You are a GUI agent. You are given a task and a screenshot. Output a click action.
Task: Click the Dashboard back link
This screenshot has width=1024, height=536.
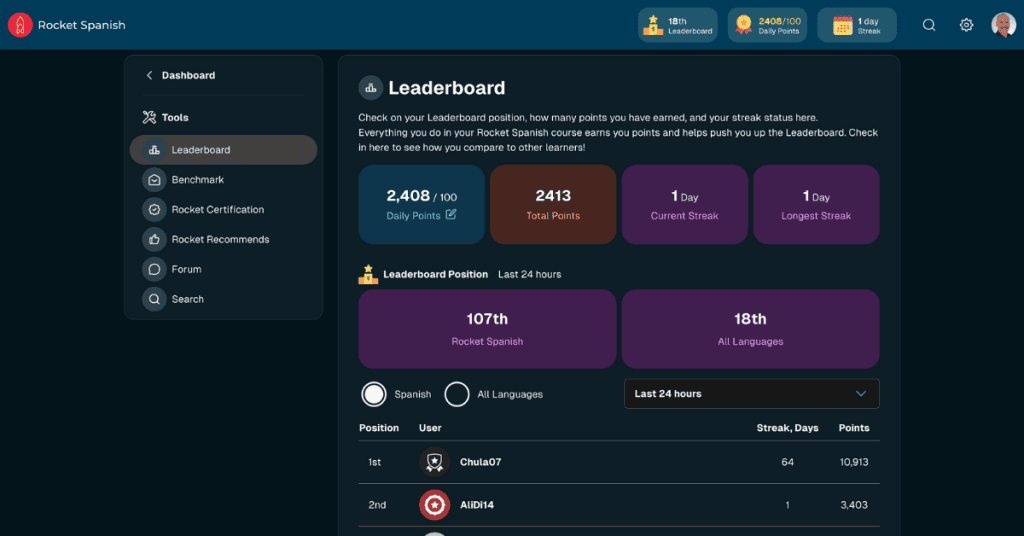[188, 75]
